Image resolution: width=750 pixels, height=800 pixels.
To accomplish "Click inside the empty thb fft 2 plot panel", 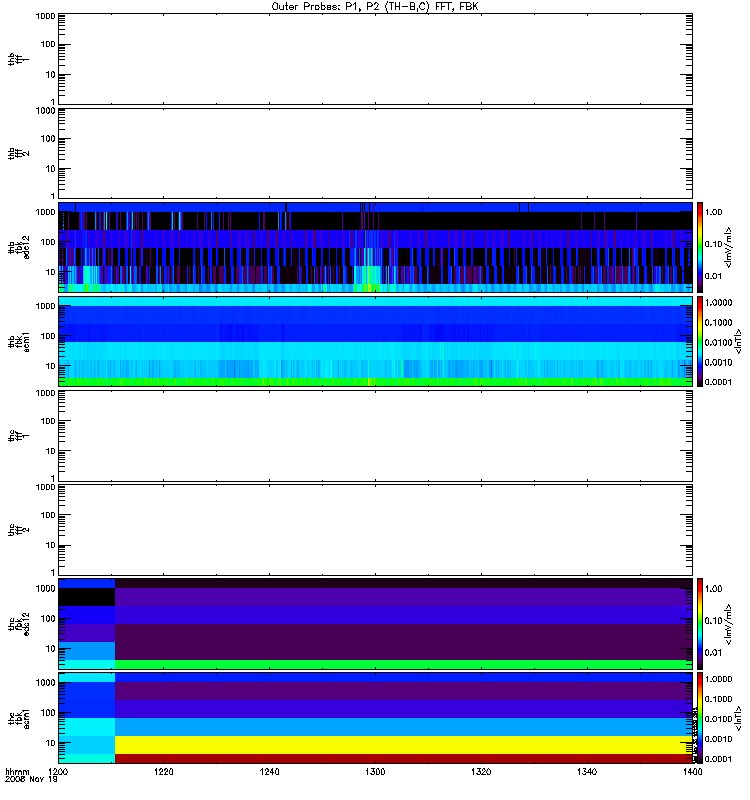I will click(x=375, y=154).
